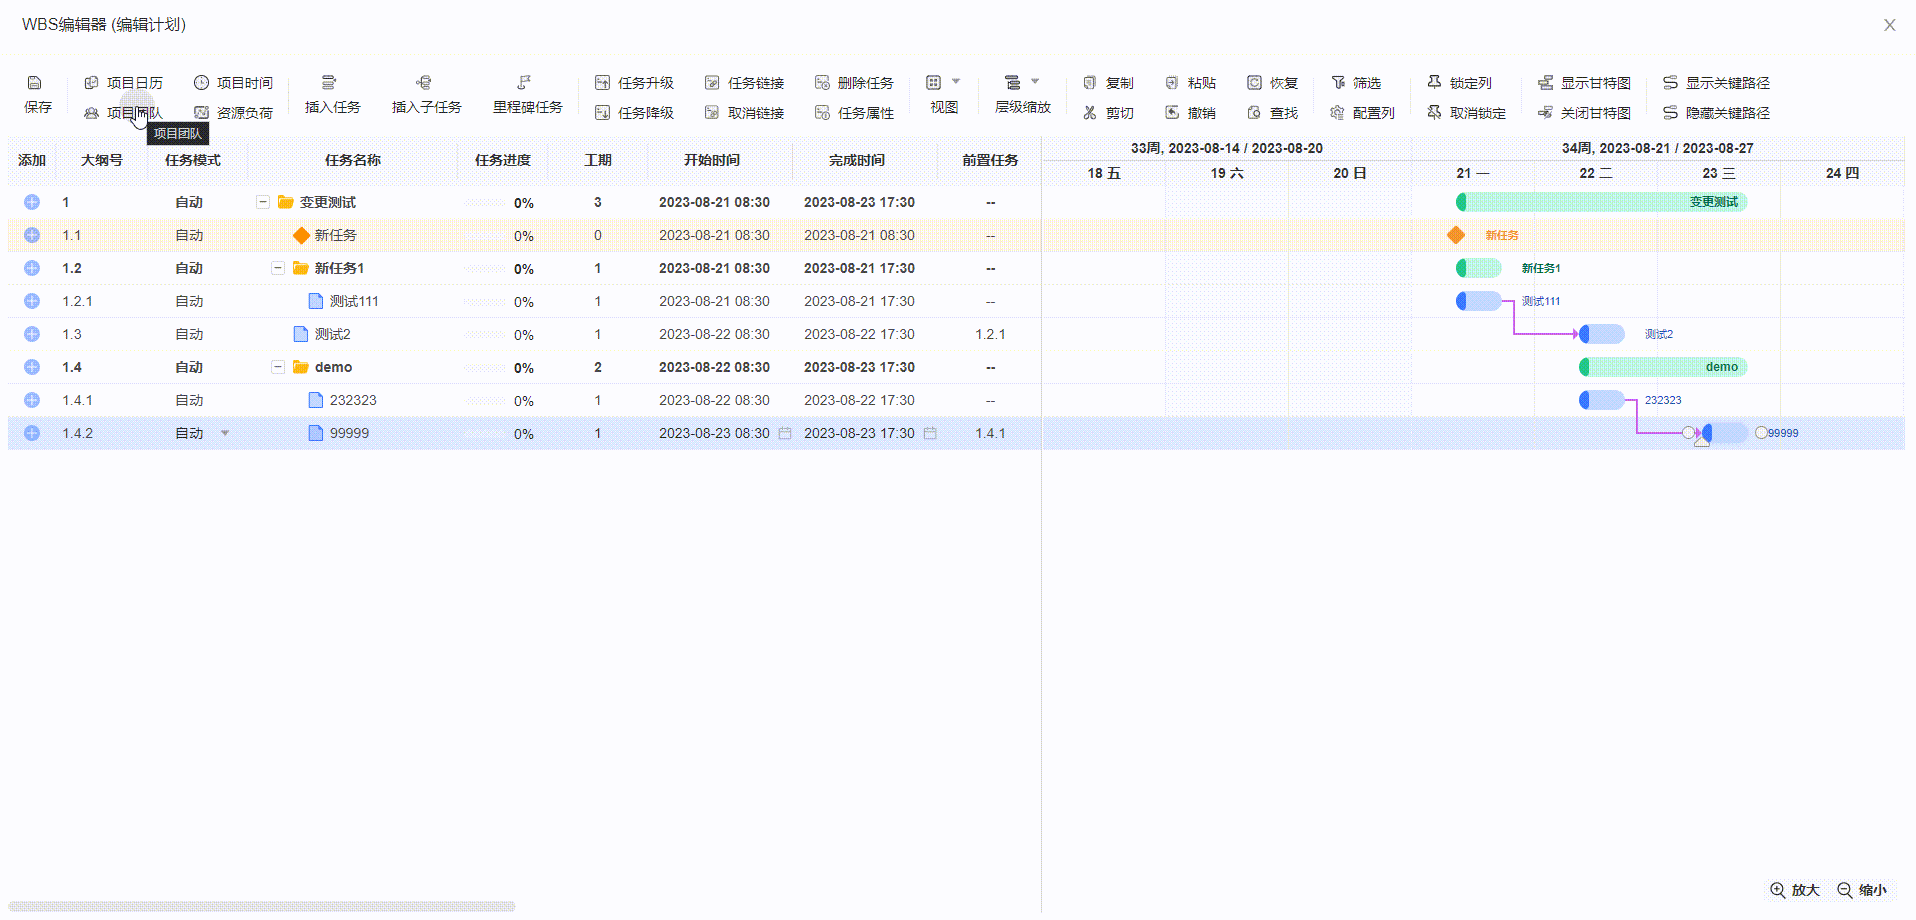Show the critical path (显示关键路径)
The width and height of the screenshot is (1916, 920).
click(1716, 83)
